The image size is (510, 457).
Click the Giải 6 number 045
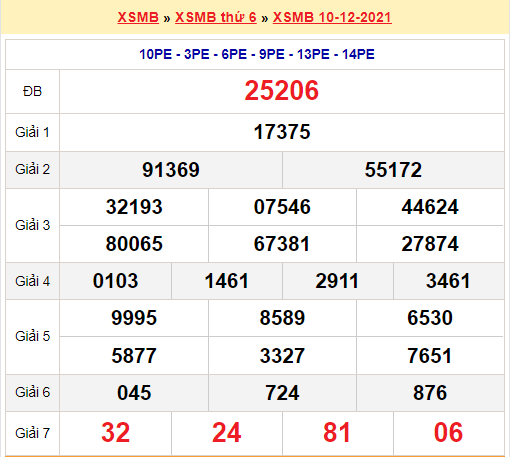pyautogui.click(x=134, y=392)
